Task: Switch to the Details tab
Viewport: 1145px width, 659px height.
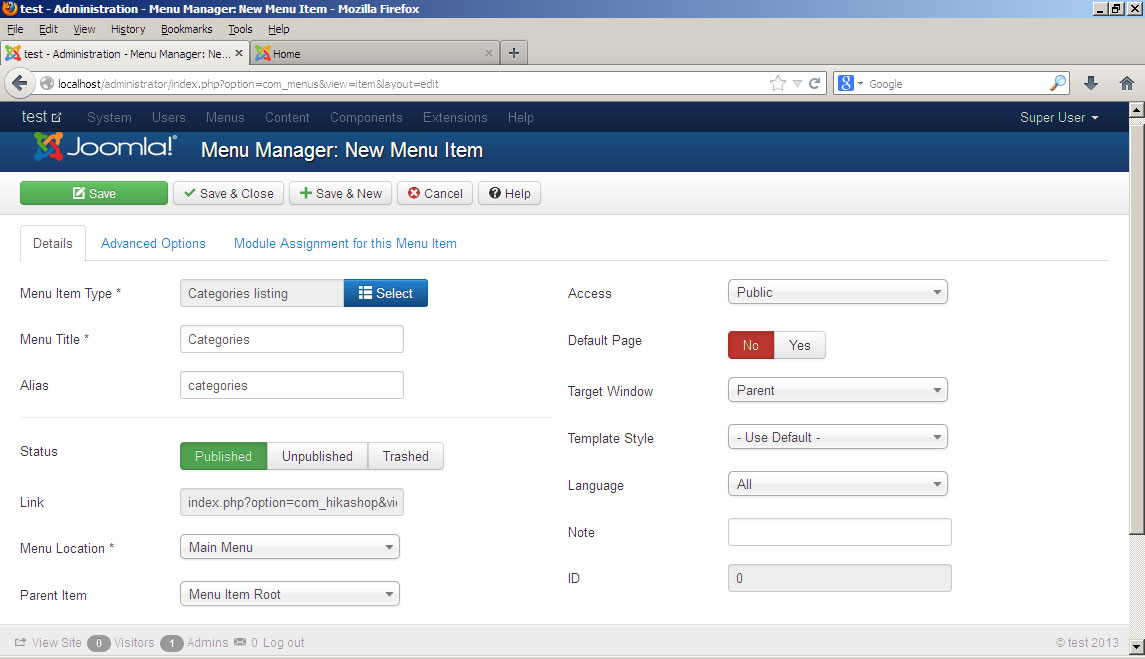Action: coord(53,243)
